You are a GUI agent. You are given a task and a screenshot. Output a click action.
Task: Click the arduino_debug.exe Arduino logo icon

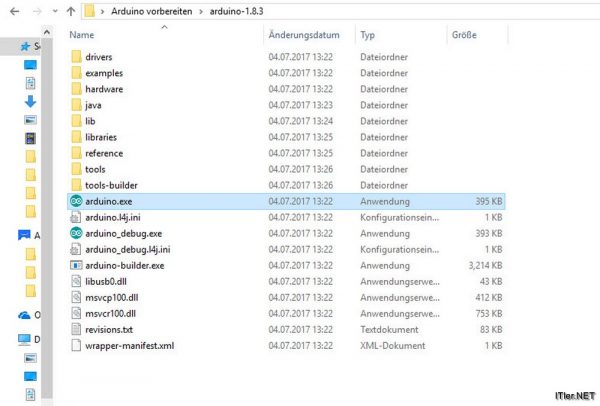76,233
